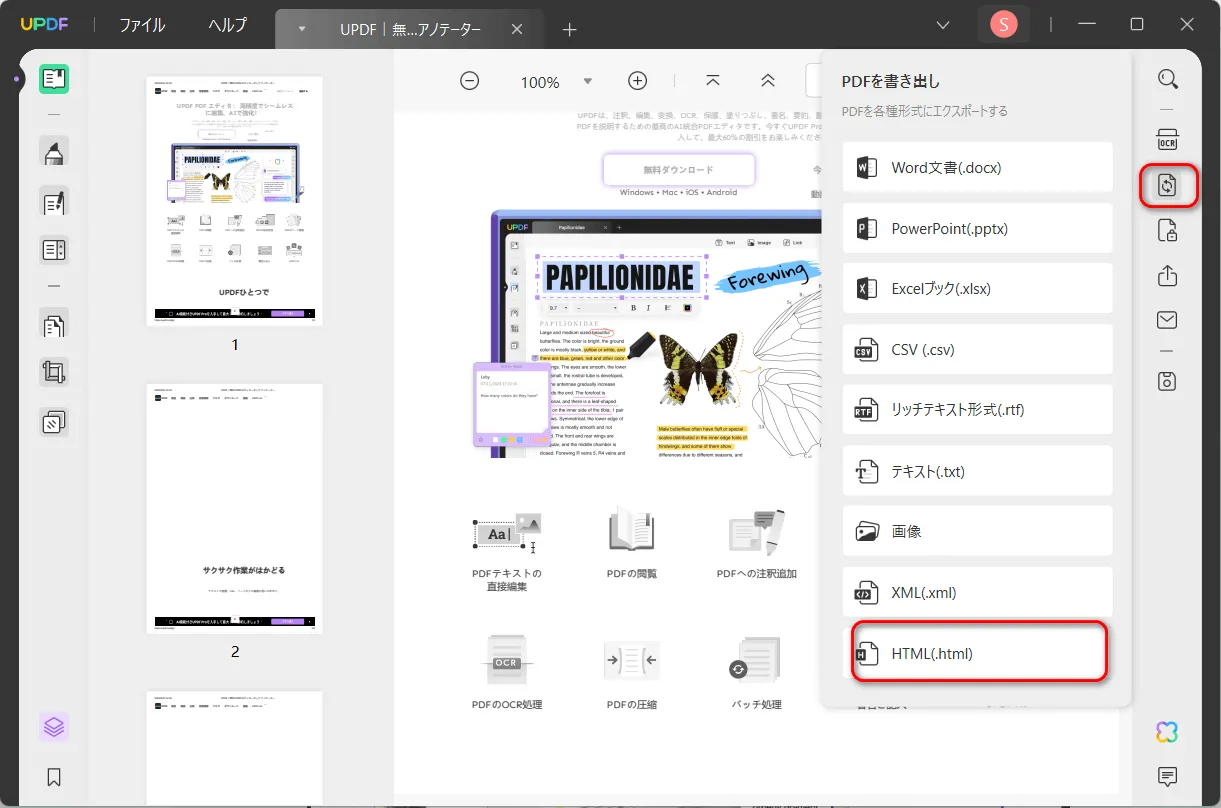The image size is (1221, 808).
Task: Click the PDFのOCR処理 feature icon
Action: [x=507, y=661]
